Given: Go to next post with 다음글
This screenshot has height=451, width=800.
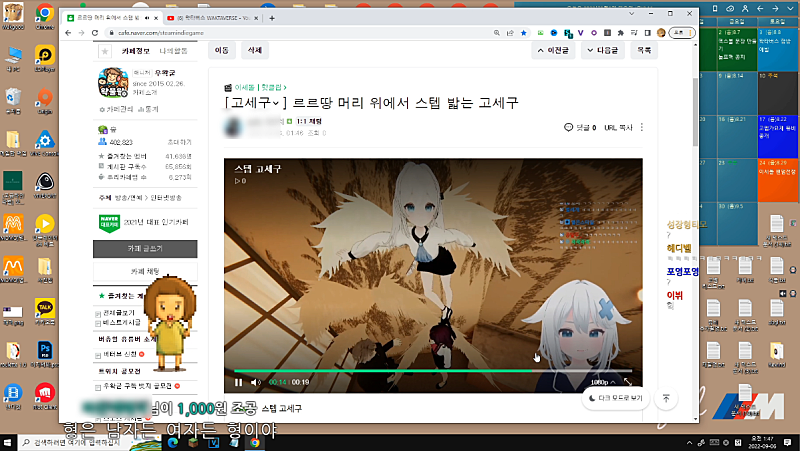Looking at the screenshot, I should pos(603,51).
